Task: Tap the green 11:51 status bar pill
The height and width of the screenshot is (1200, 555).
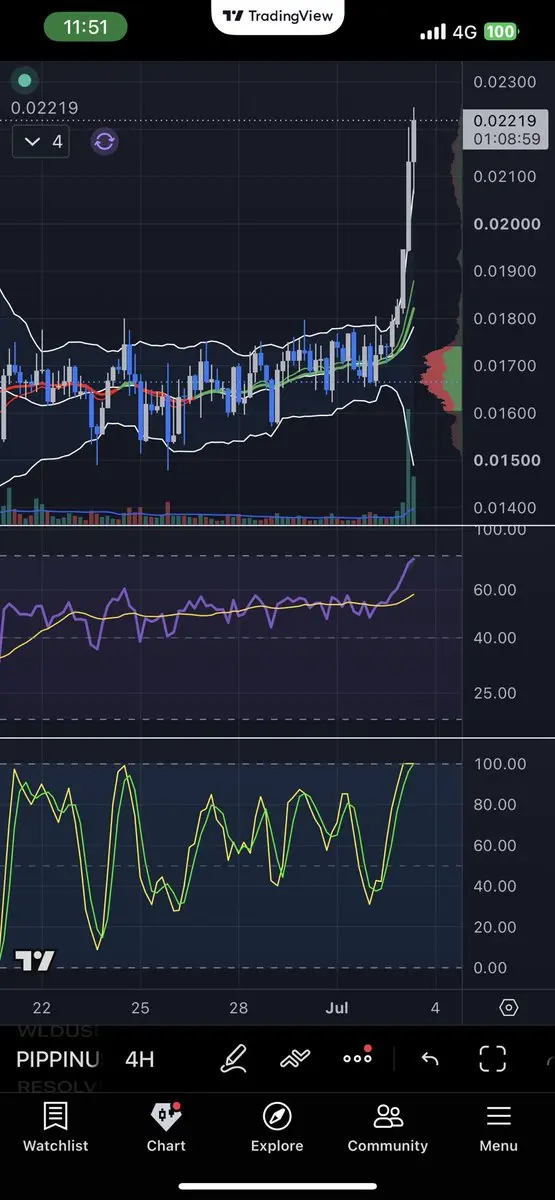Action: click(85, 28)
